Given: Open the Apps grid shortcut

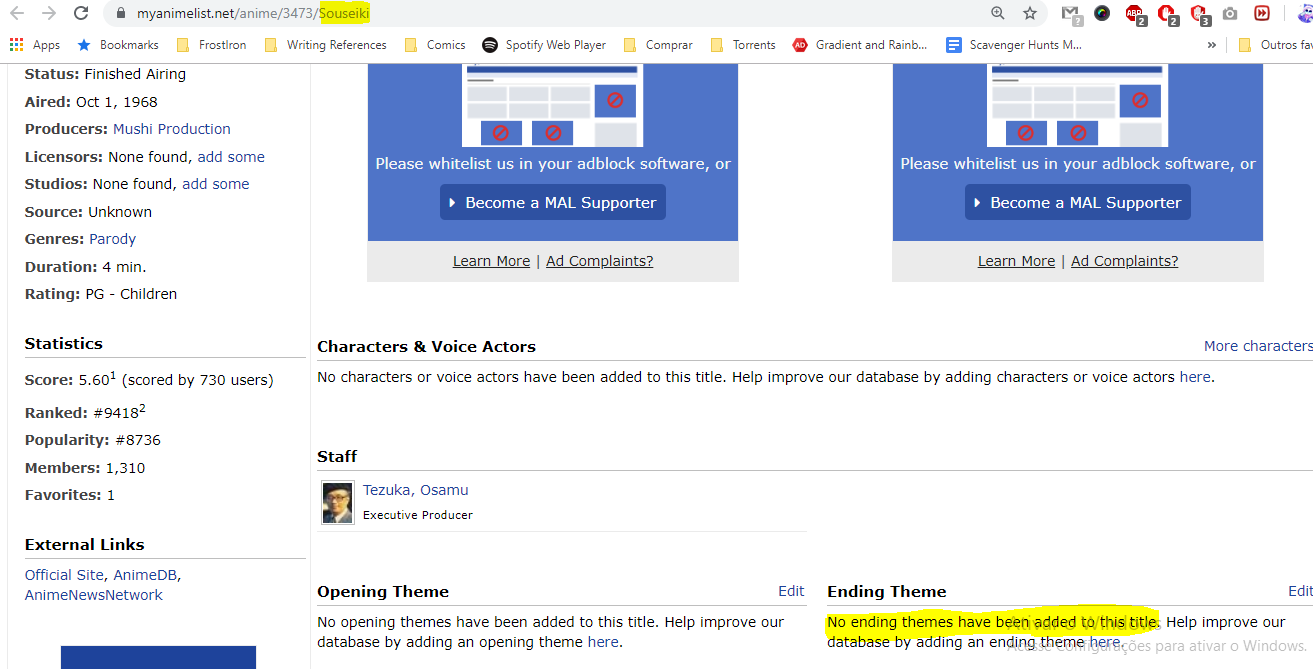Looking at the screenshot, I should (x=35, y=45).
